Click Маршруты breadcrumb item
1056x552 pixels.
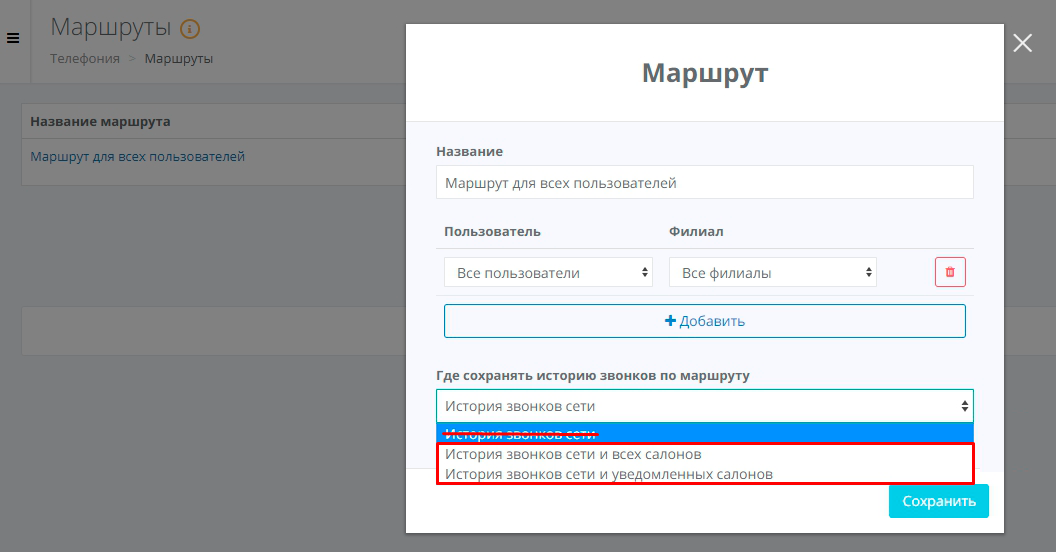[178, 59]
